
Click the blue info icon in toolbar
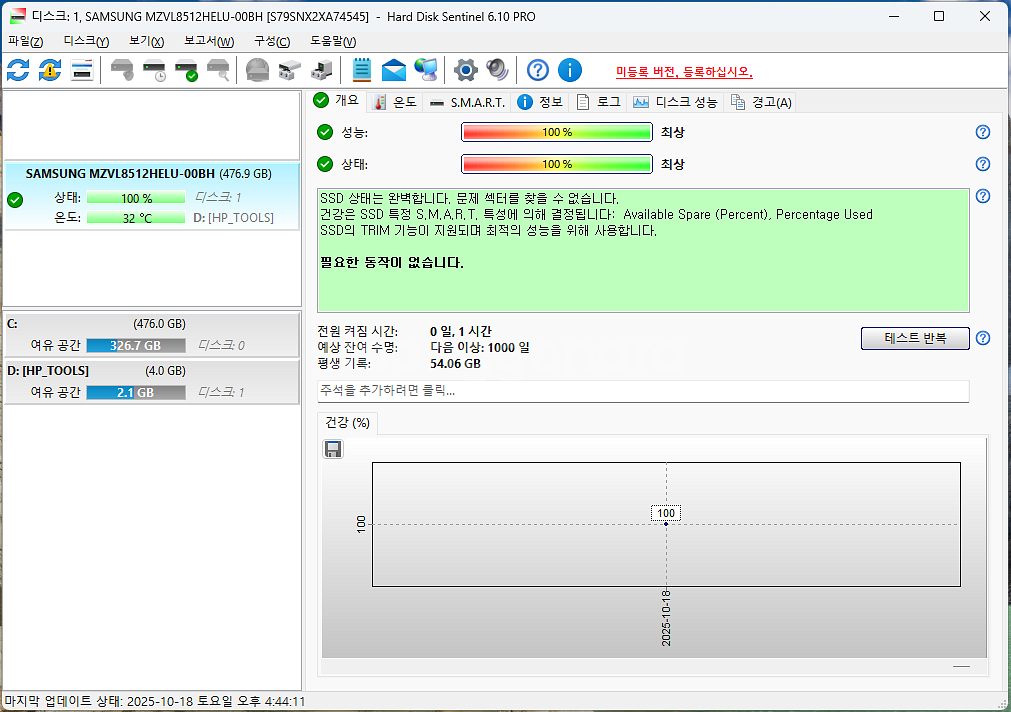pos(569,70)
